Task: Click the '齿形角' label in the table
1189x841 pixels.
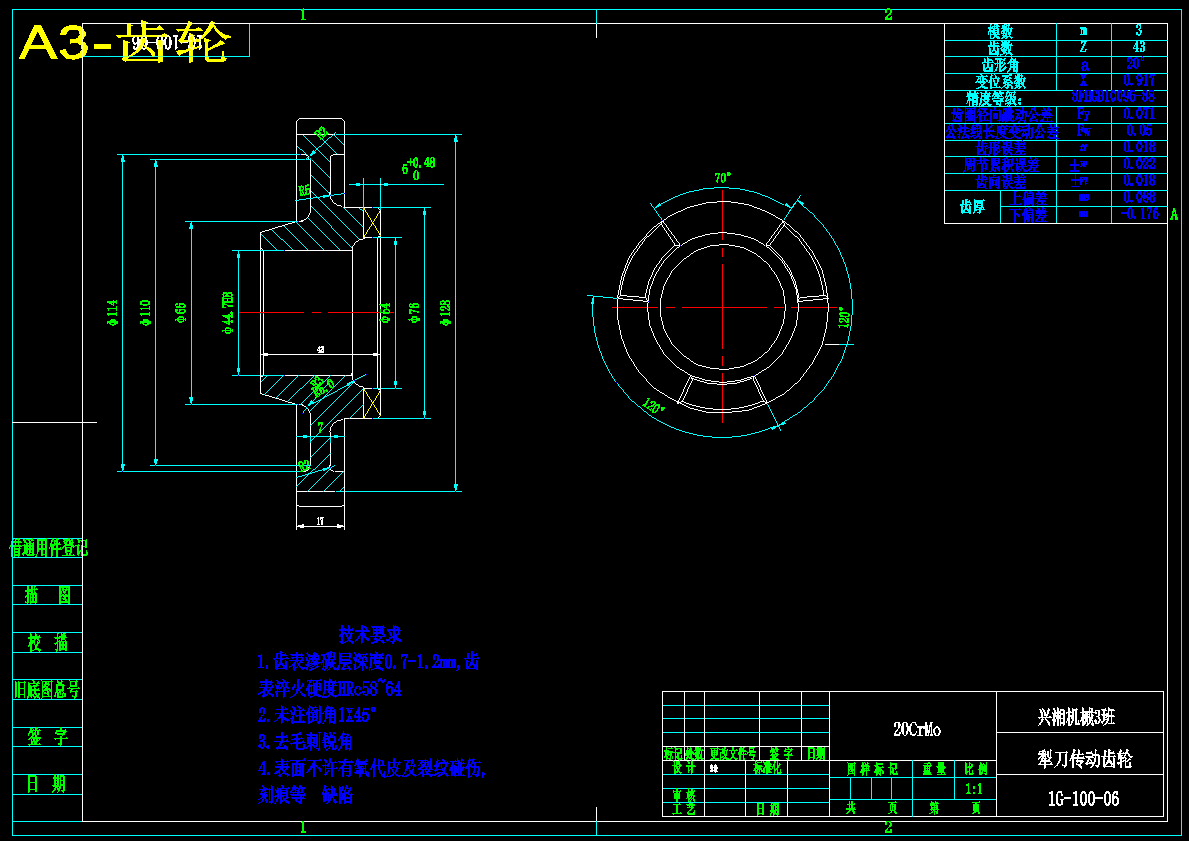Action: pyautogui.click(x=1000, y=64)
